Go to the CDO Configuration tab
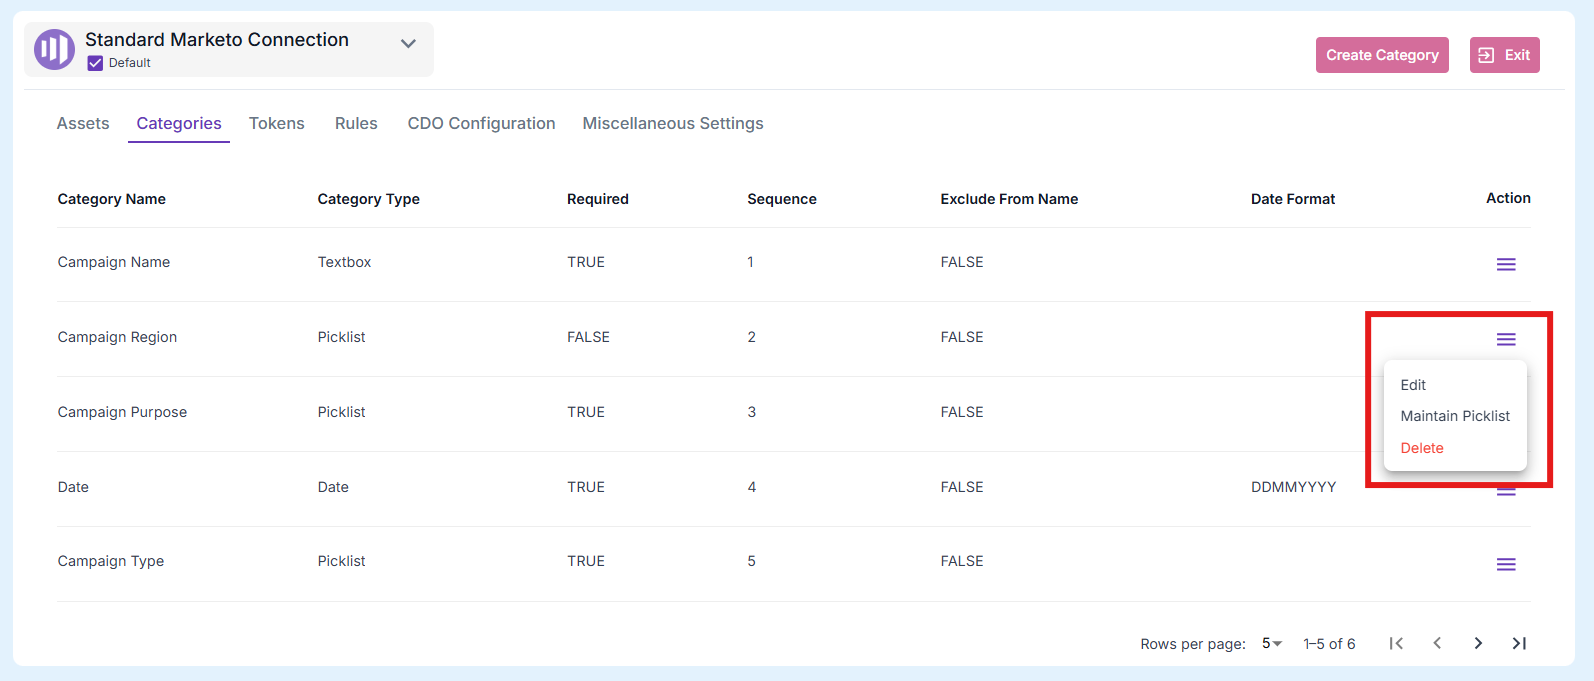The image size is (1594, 681). [x=481, y=123]
